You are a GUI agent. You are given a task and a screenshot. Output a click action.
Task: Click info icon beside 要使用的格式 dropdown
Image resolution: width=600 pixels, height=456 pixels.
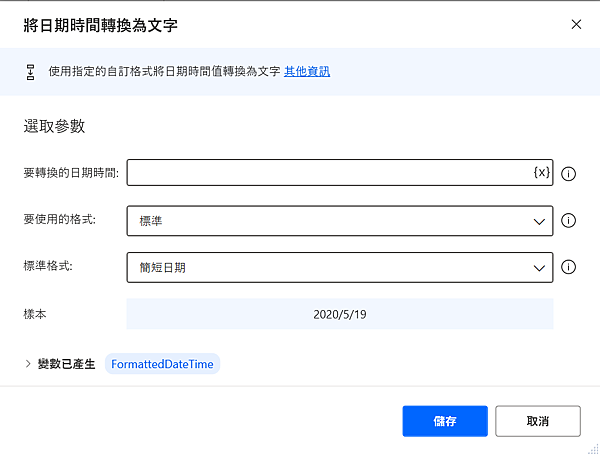(570, 220)
